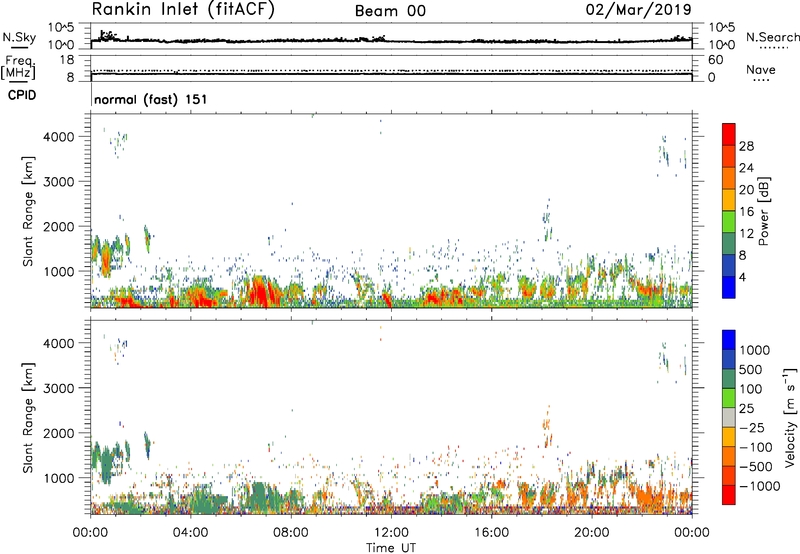Select the "N.Sky" legend label
Image resolution: width=800 pixels, height=554 pixels.
19,37
